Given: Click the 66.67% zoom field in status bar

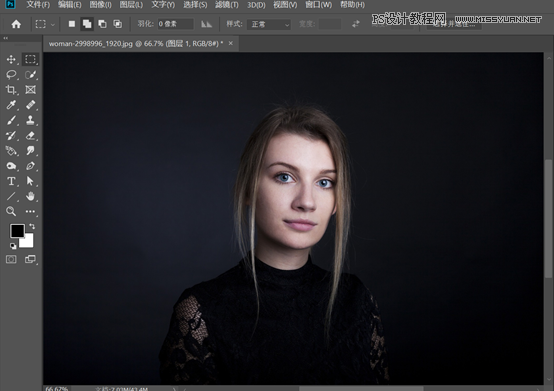Looking at the screenshot, I should click(x=57, y=389).
